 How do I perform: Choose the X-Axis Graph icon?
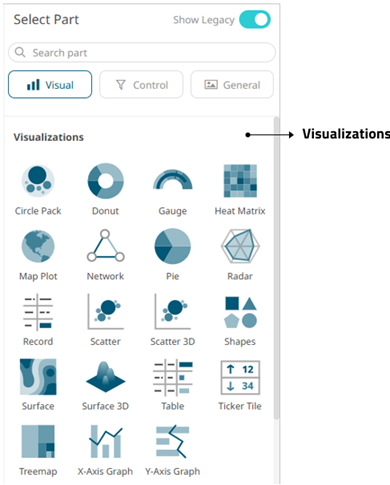[x=105, y=441]
